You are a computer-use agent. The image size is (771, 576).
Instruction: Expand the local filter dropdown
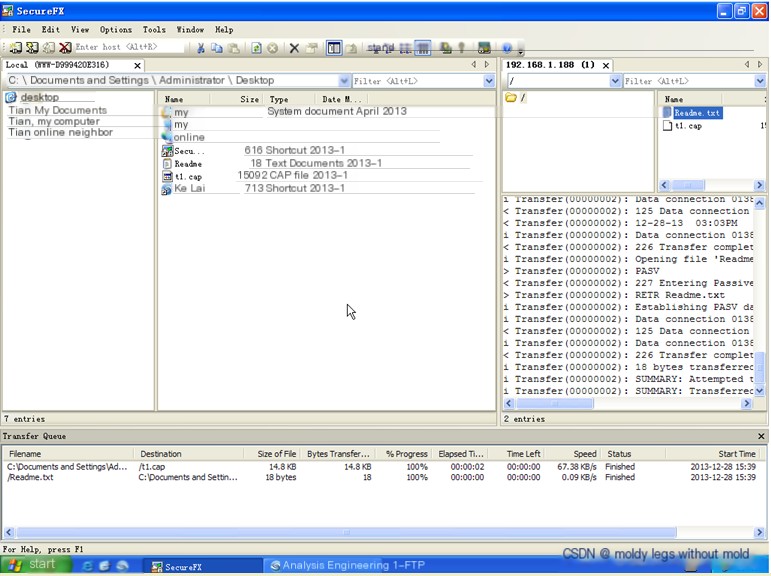coord(489,81)
